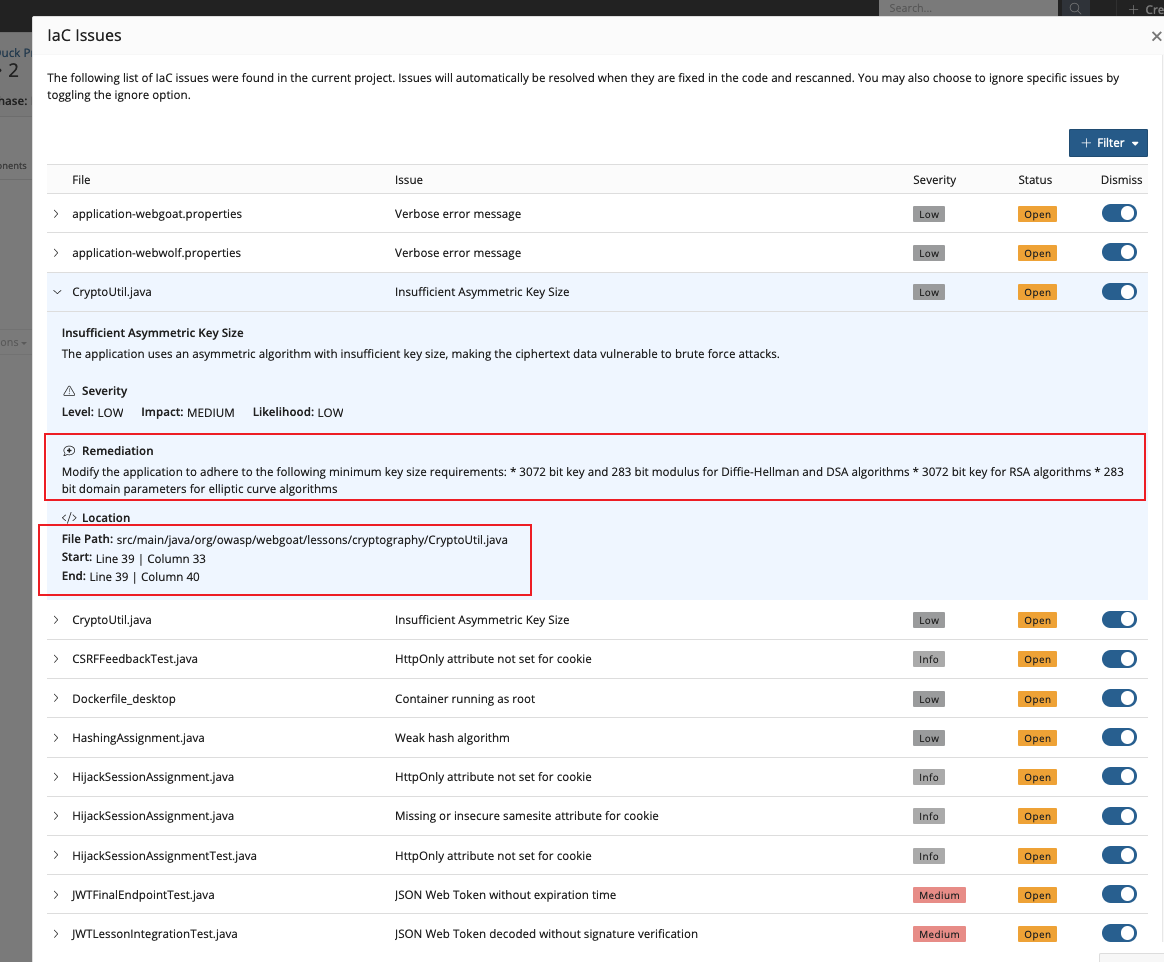Toggle dismiss for HijackSessionAssignmentTest.java

[1119, 855]
